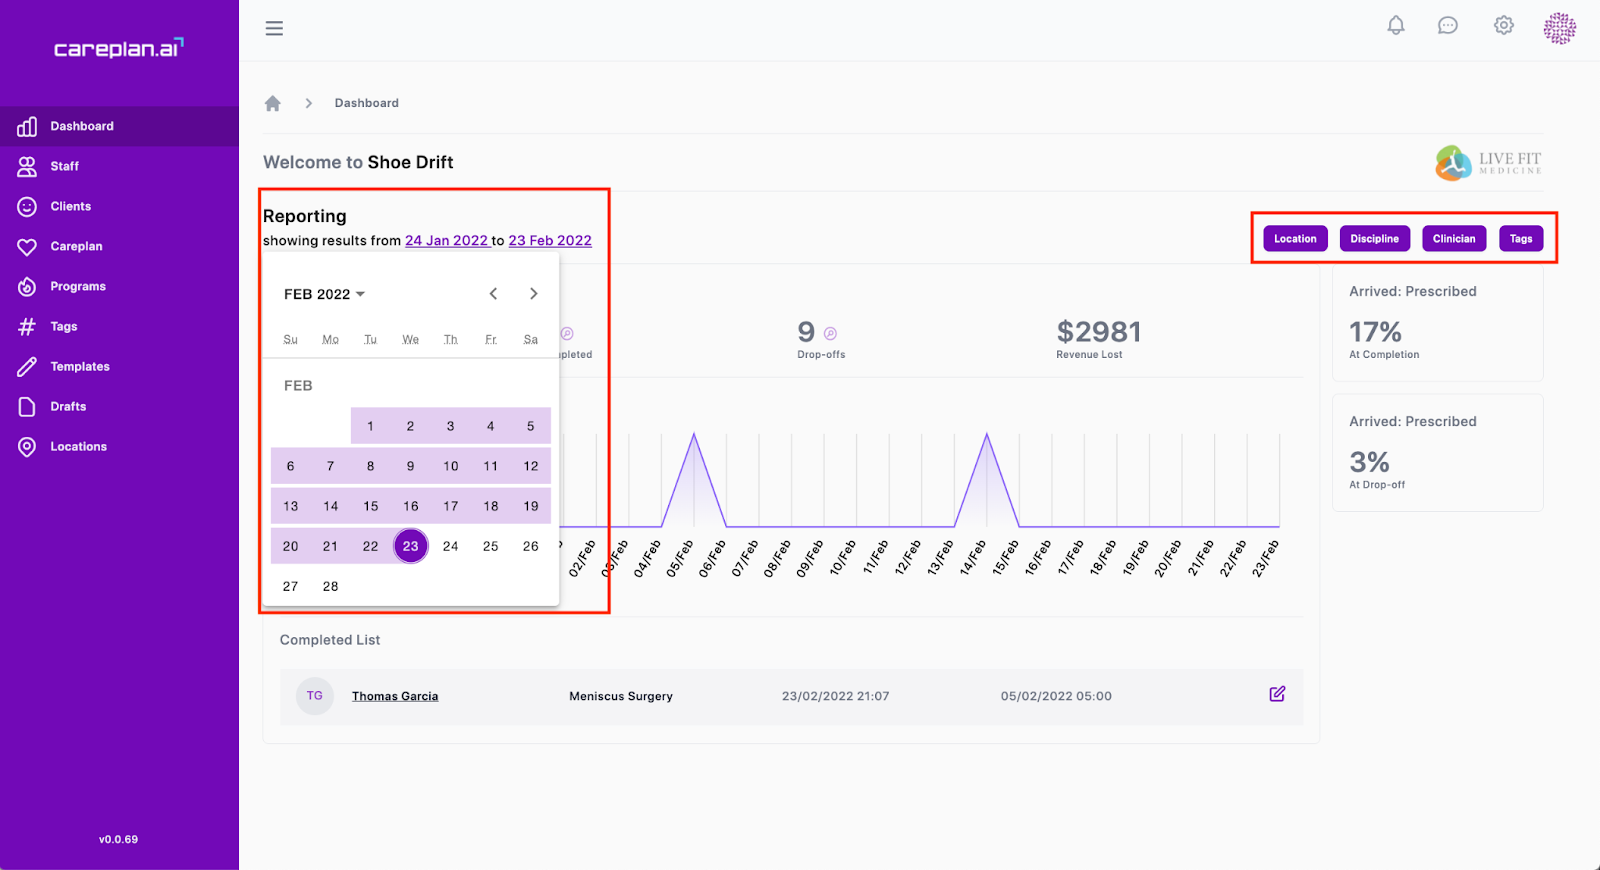Click the Clients smiley icon in sidebar
The height and width of the screenshot is (870, 1600).
click(x=27, y=206)
